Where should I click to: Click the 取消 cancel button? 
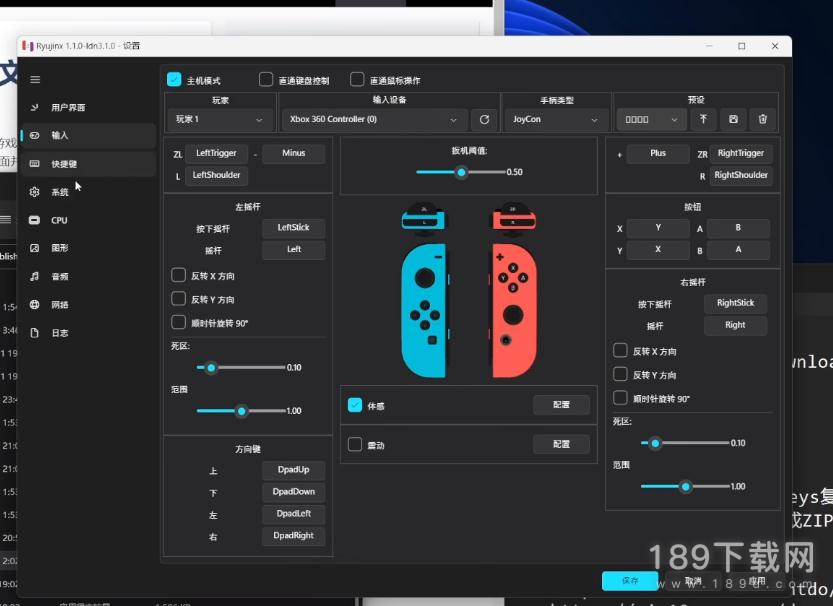click(x=693, y=581)
